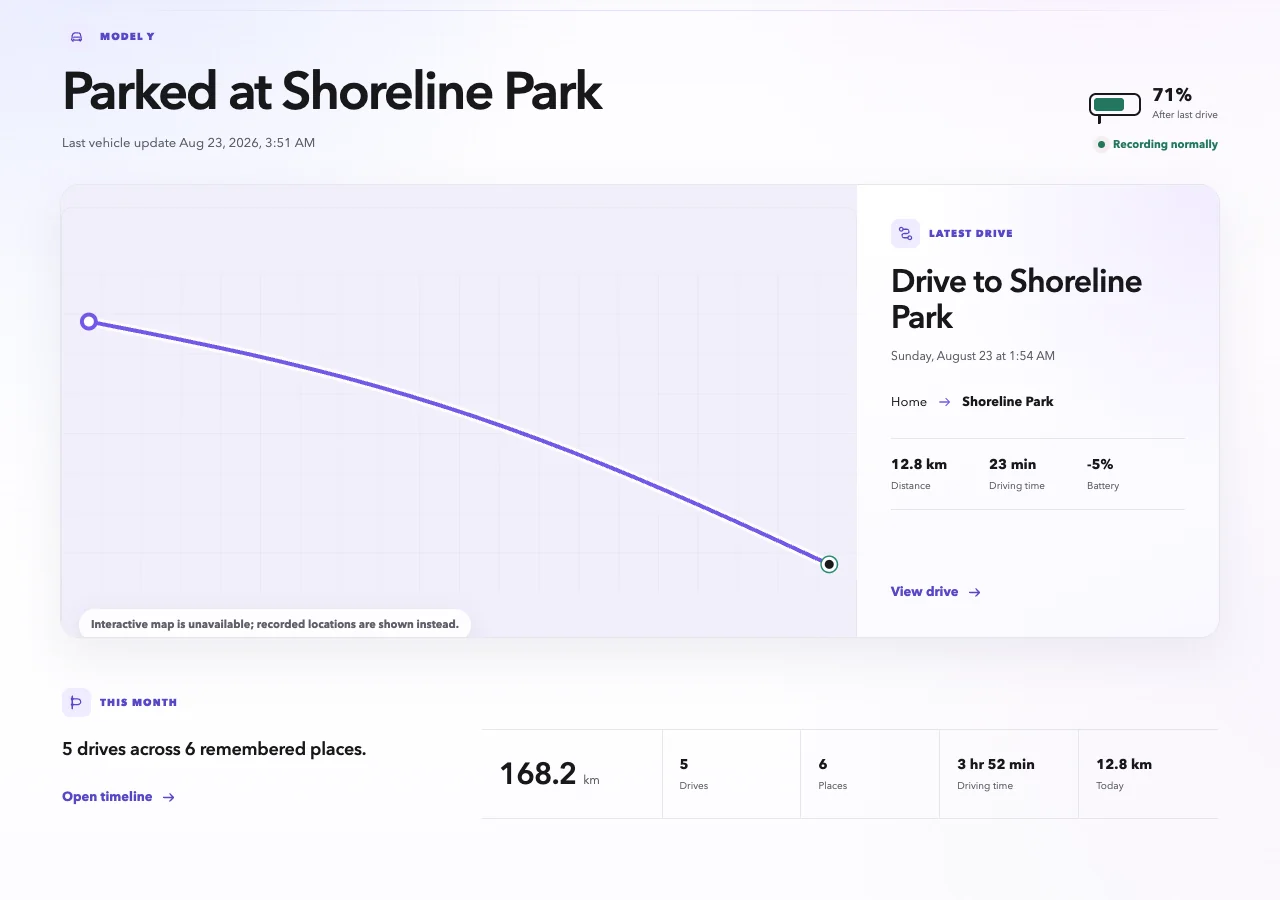
Task: Click the arrow between Home and Shoreline Park
Action: (x=944, y=402)
